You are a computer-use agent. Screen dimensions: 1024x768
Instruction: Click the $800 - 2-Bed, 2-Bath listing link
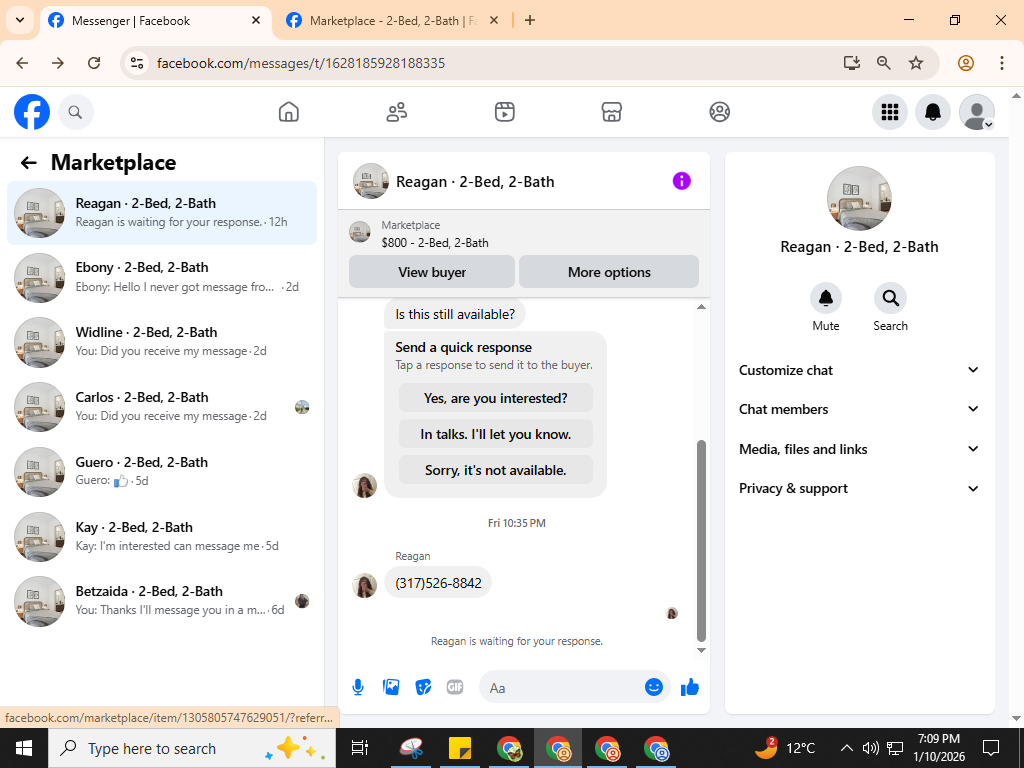coord(435,242)
